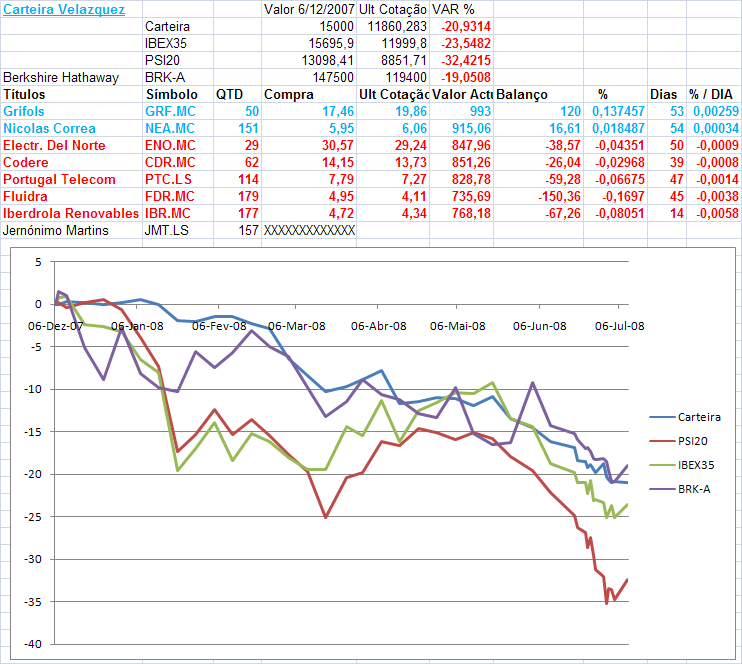The height and width of the screenshot is (664, 742).
Task: Click Iberdrola days cell 14
Action: pyautogui.click(x=667, y=214)
